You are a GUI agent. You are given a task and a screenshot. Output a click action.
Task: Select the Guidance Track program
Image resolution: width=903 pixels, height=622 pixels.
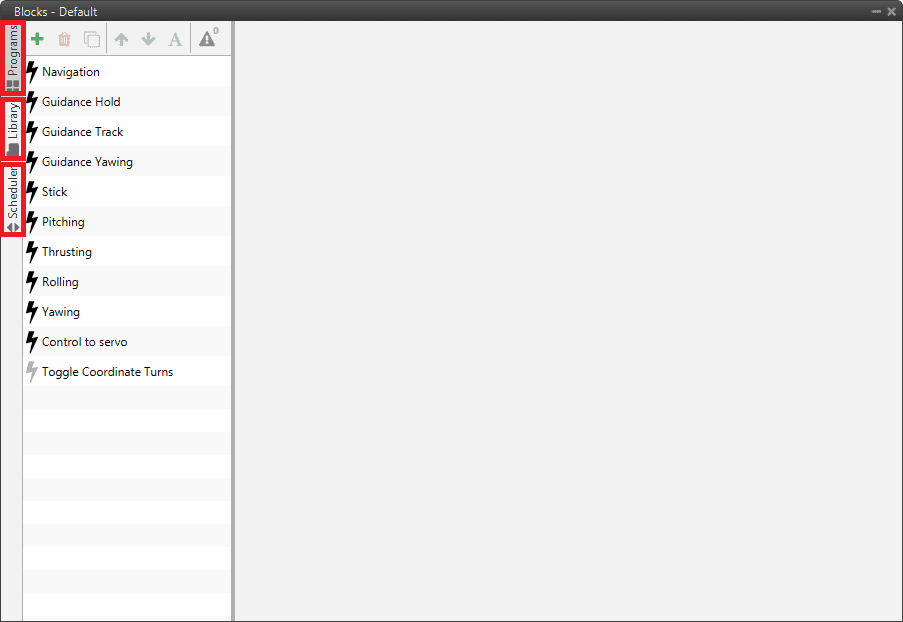click(127, 132)
